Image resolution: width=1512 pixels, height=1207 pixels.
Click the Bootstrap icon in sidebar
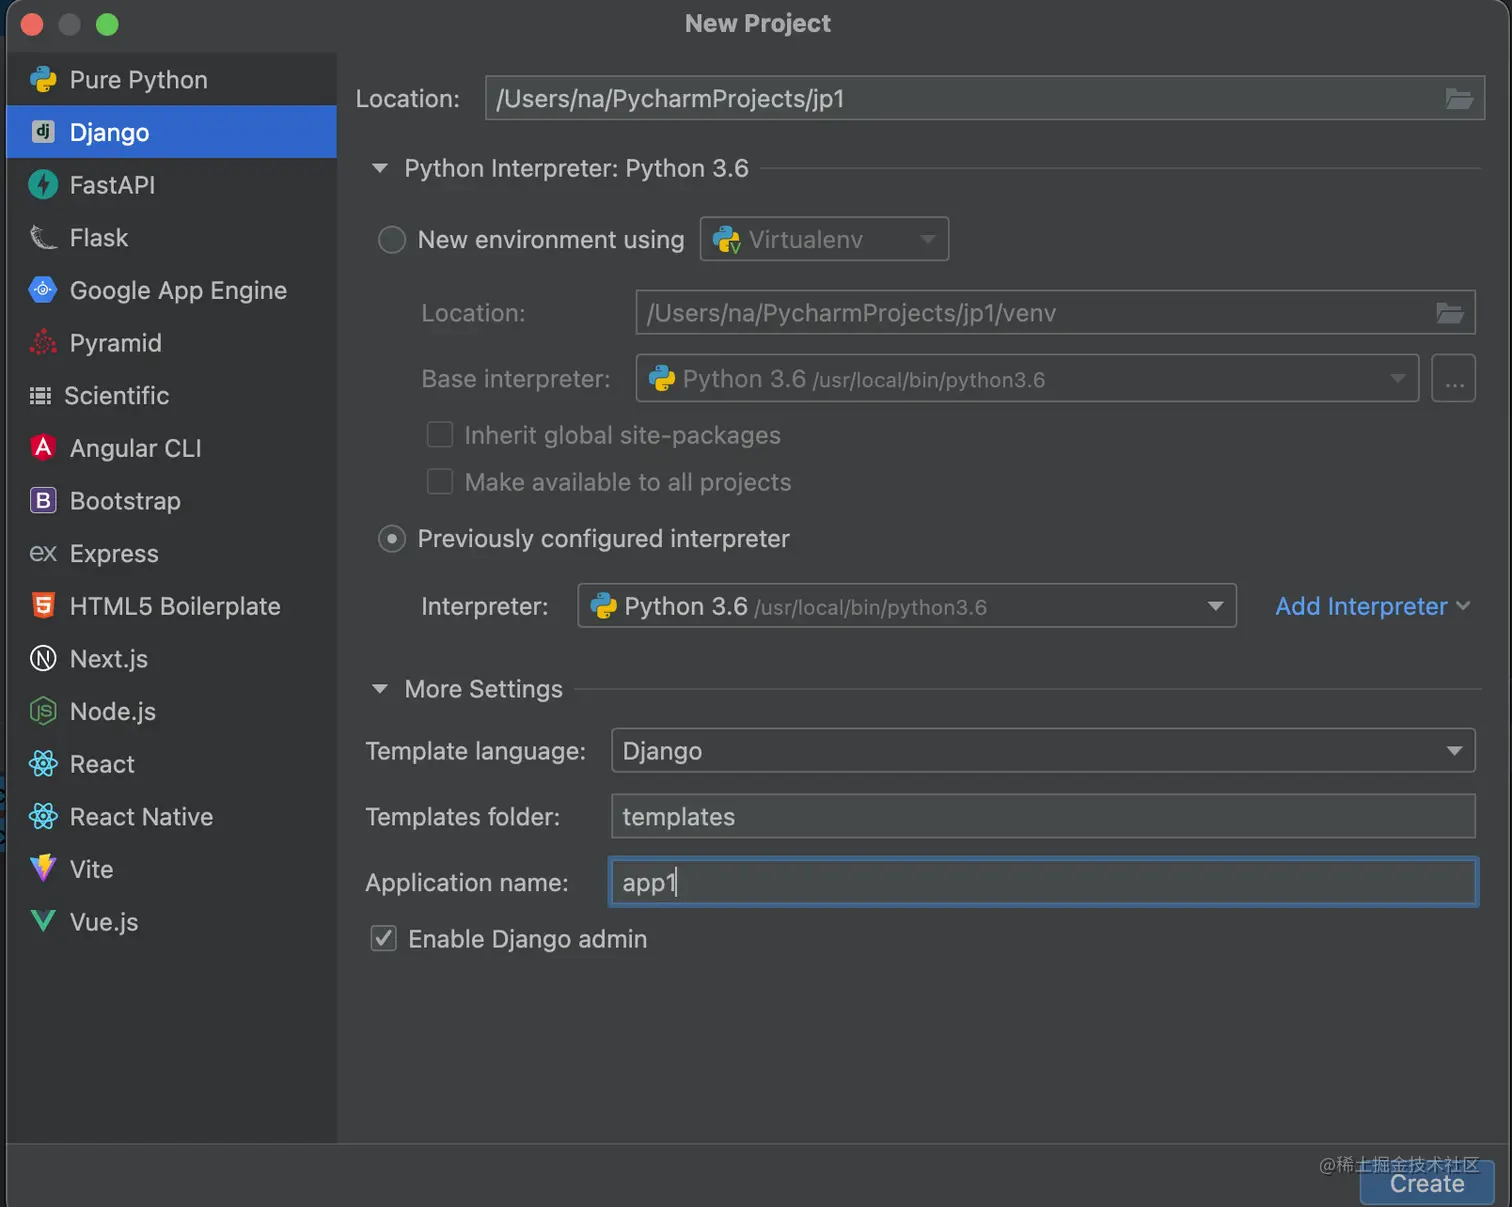pos(43,501)
